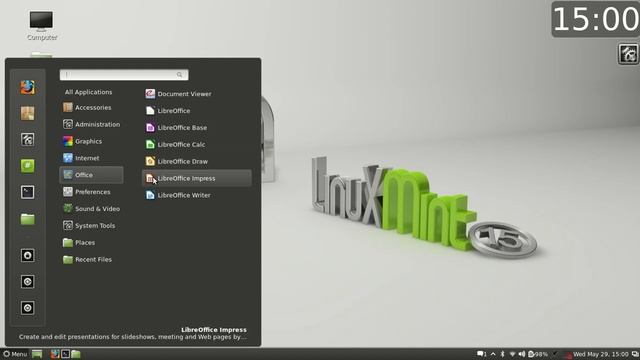
Task: Click the battery 98% indicator
Action: tap(538, 354)
